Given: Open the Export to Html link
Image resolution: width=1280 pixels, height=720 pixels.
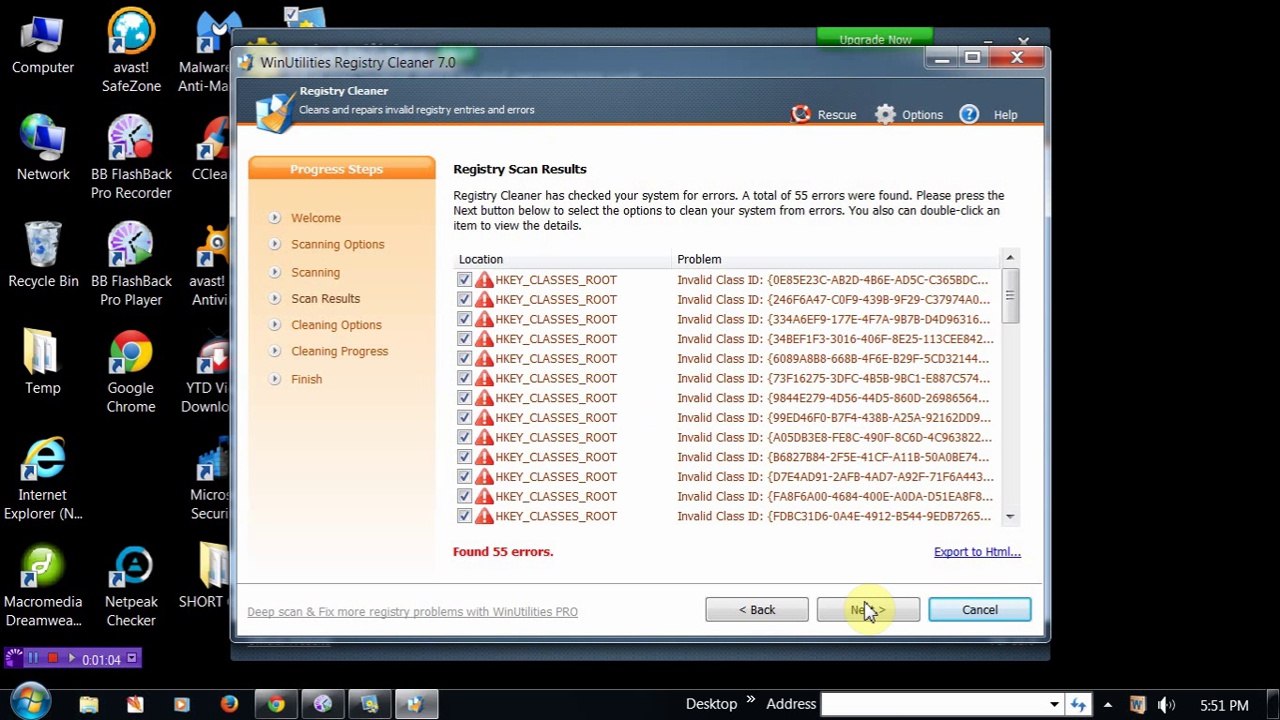Looking at the screenshot, I should click(x=977, y=552).
